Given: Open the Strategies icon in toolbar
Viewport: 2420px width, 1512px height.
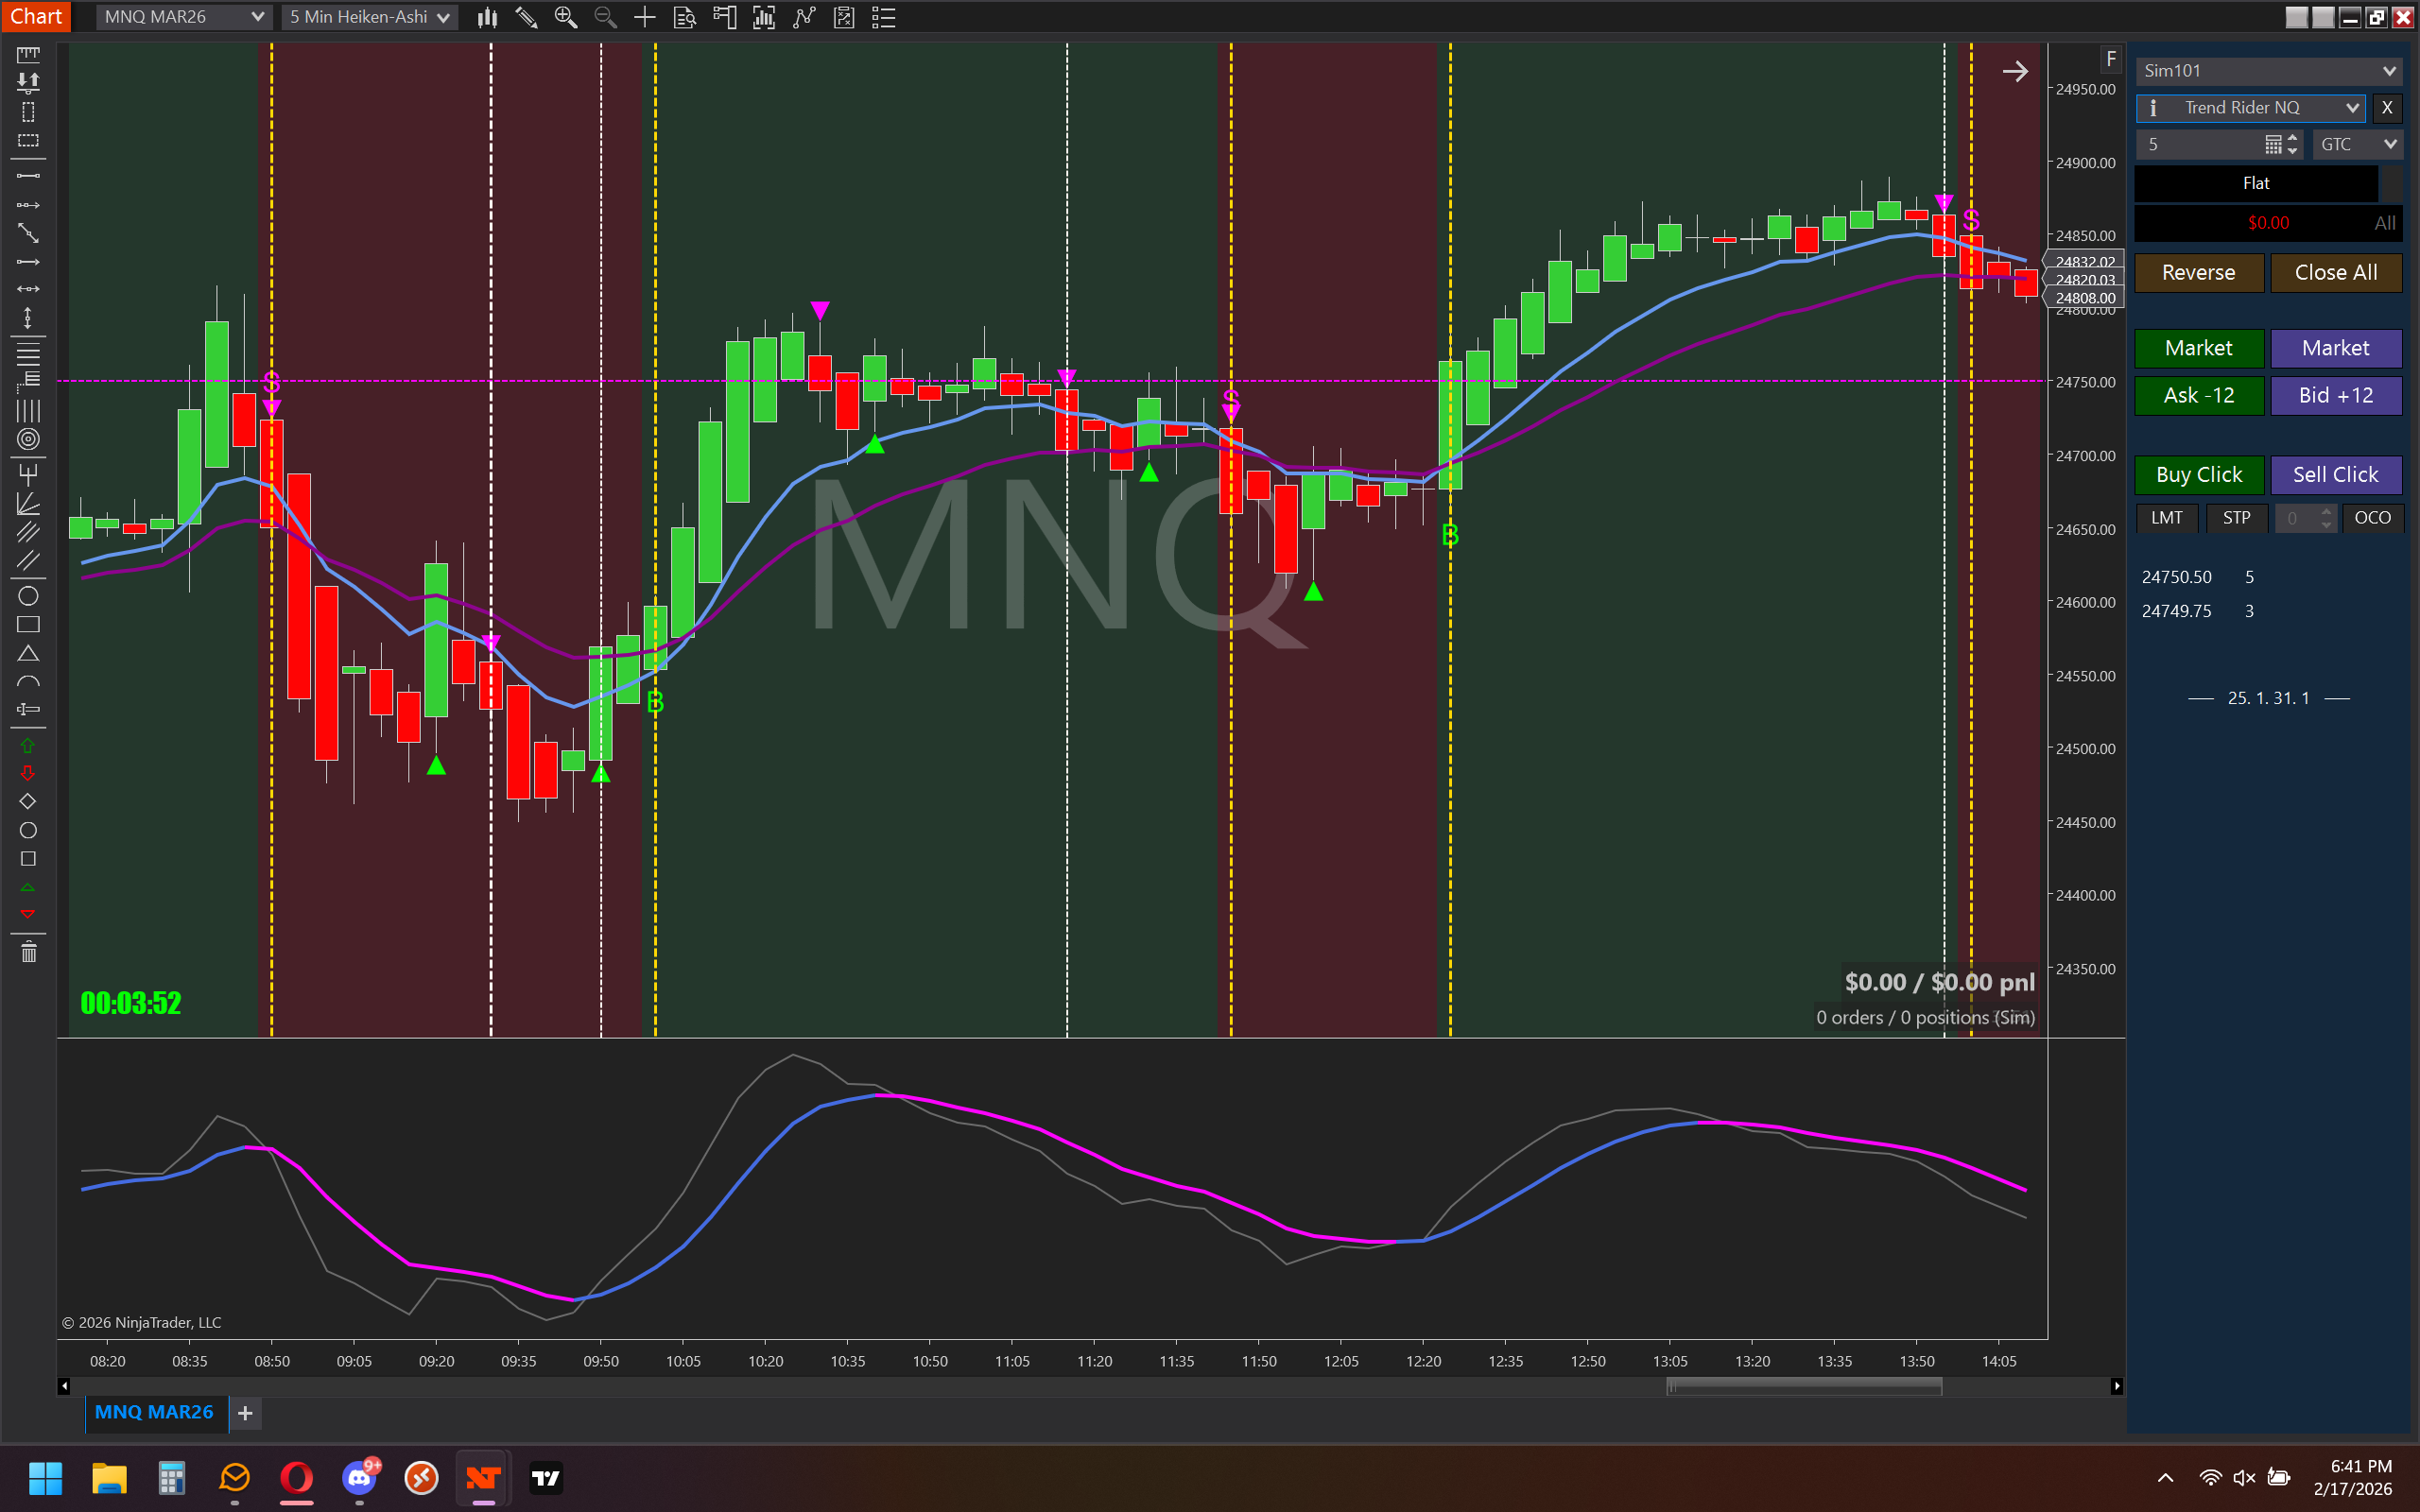Looking at the screenshot, I should [844, 17].
